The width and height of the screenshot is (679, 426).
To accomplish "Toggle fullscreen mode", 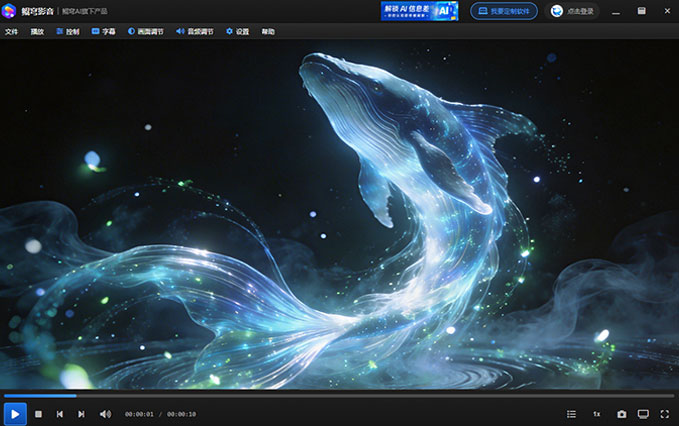I will (665, 414).
